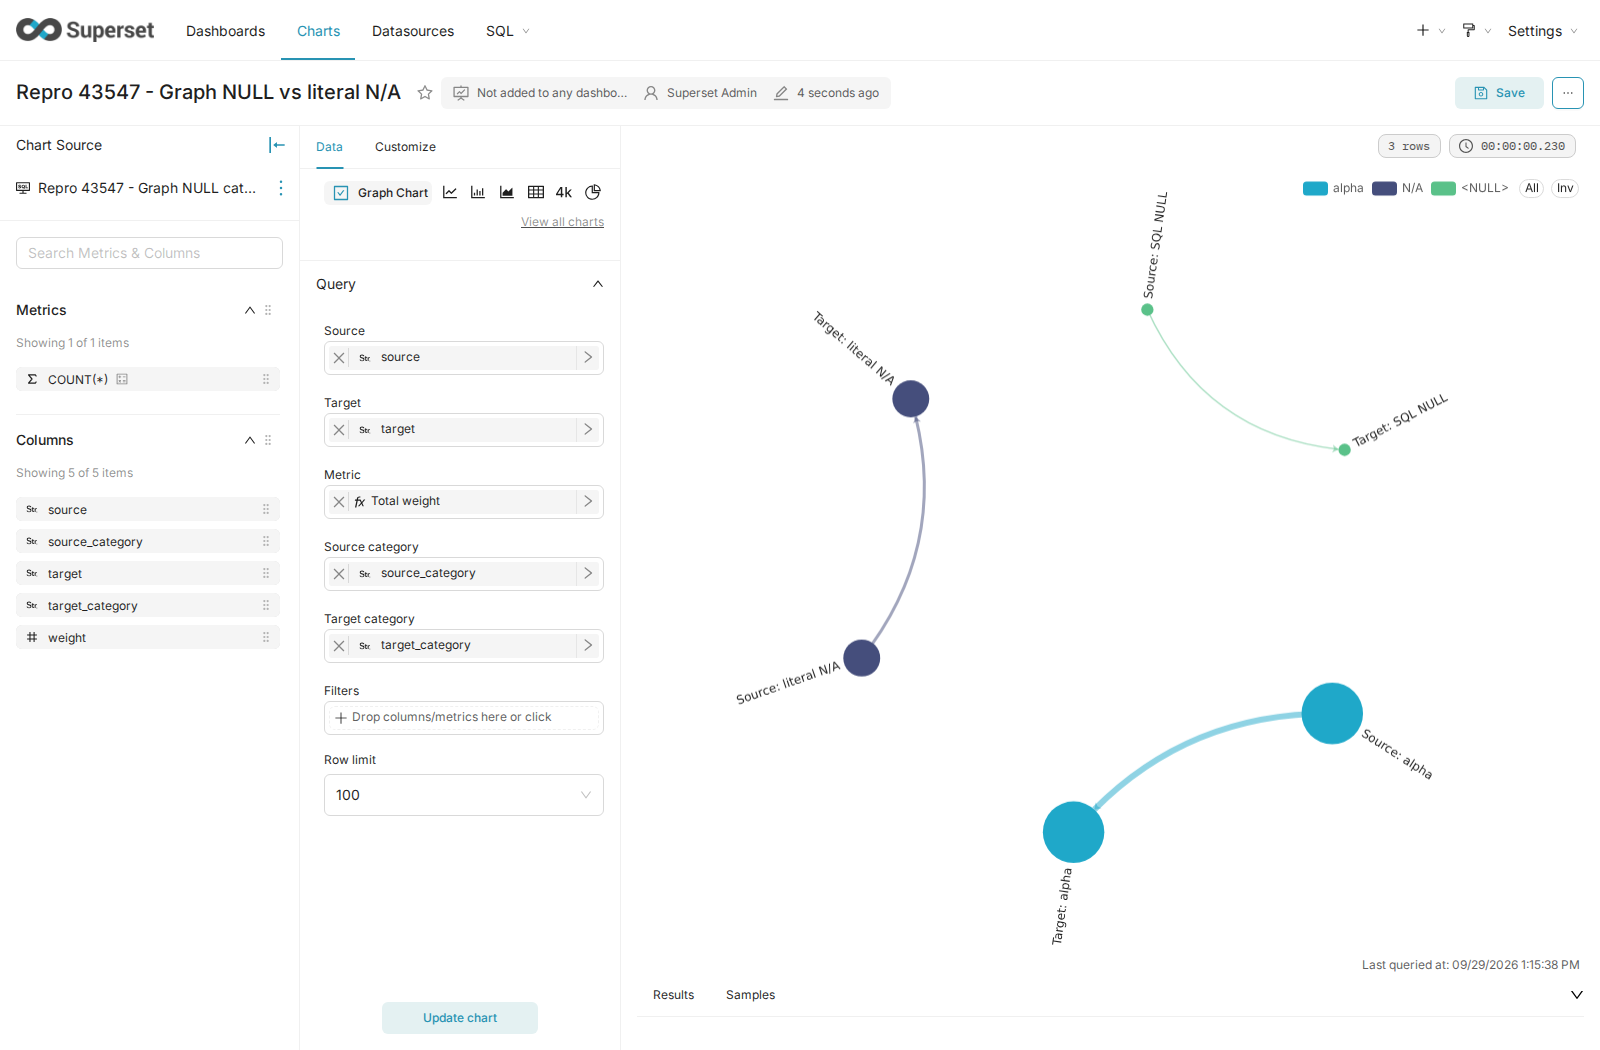Click the Source SQL NULL node

1147,310
